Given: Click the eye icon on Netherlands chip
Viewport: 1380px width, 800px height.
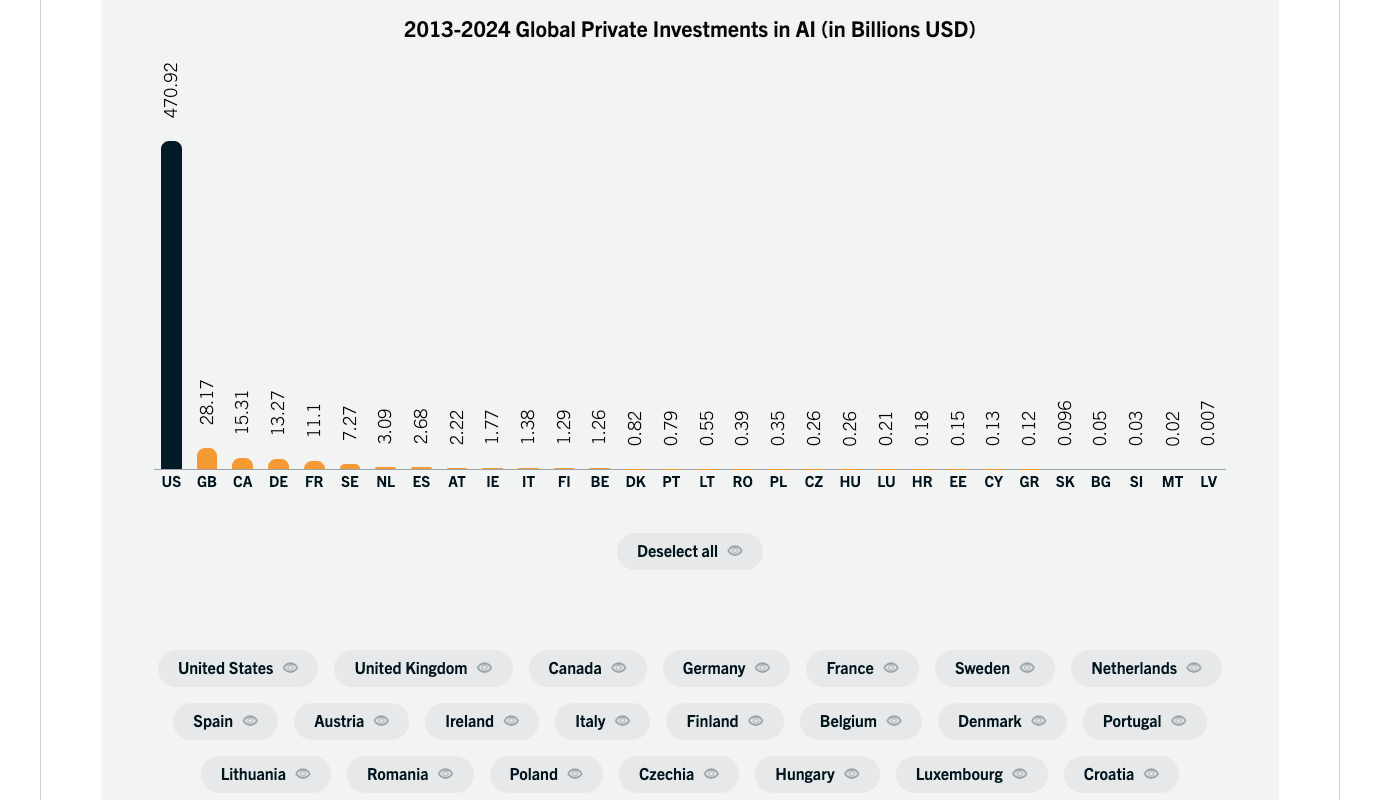Looking at the screenshot, I should click(x=1194, y=668).
